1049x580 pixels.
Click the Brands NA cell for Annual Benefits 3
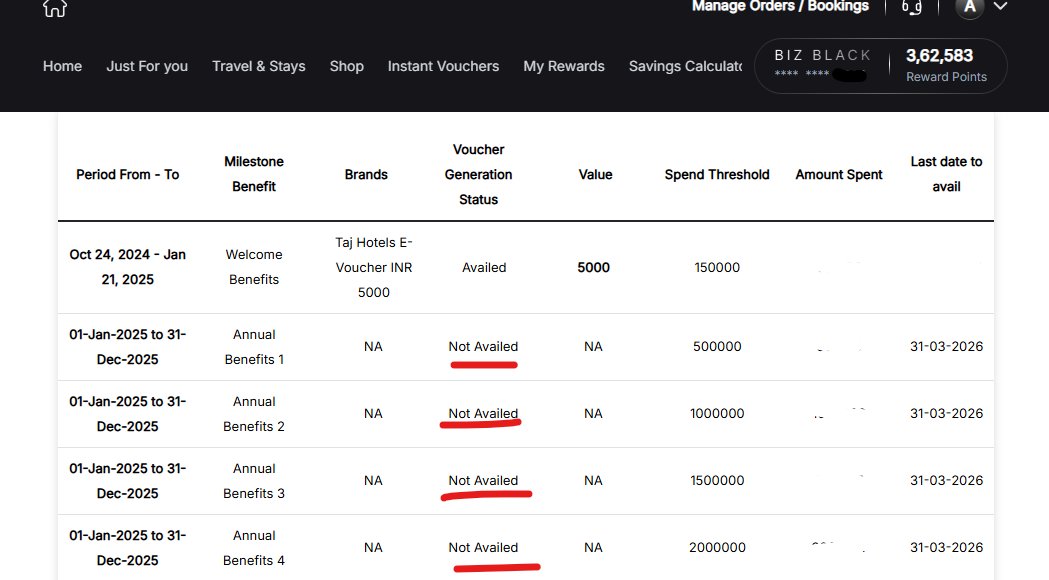373,480
